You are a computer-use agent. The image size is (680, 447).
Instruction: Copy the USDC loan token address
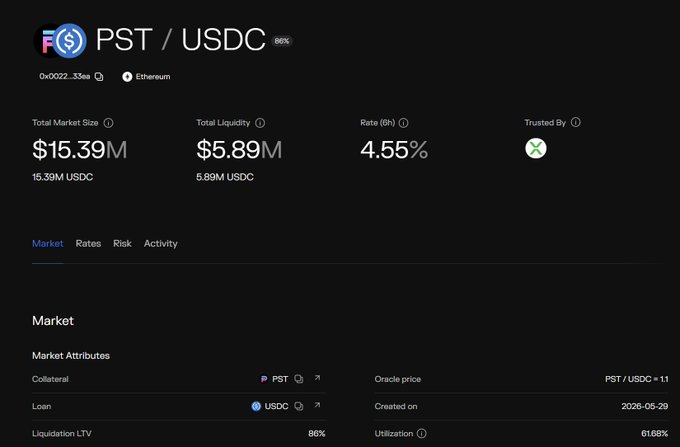(x=299, y=406)
